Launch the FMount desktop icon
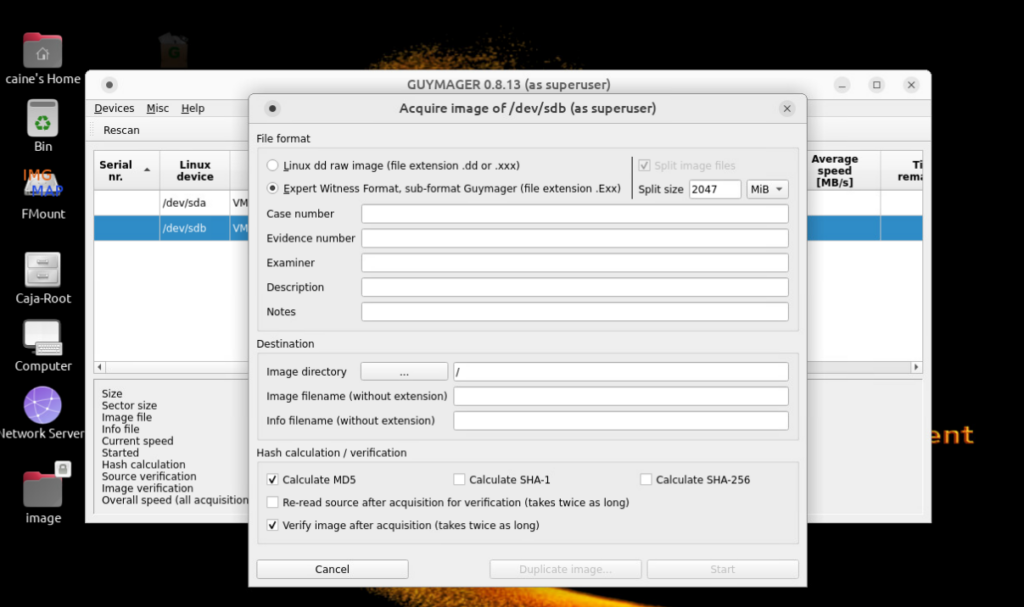This screenshot has height=607, width=1024. (x=42, y=184)
